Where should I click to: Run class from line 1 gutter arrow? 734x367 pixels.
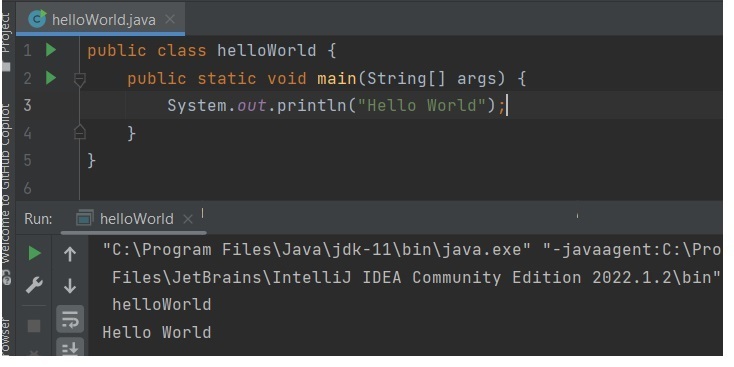51,50
